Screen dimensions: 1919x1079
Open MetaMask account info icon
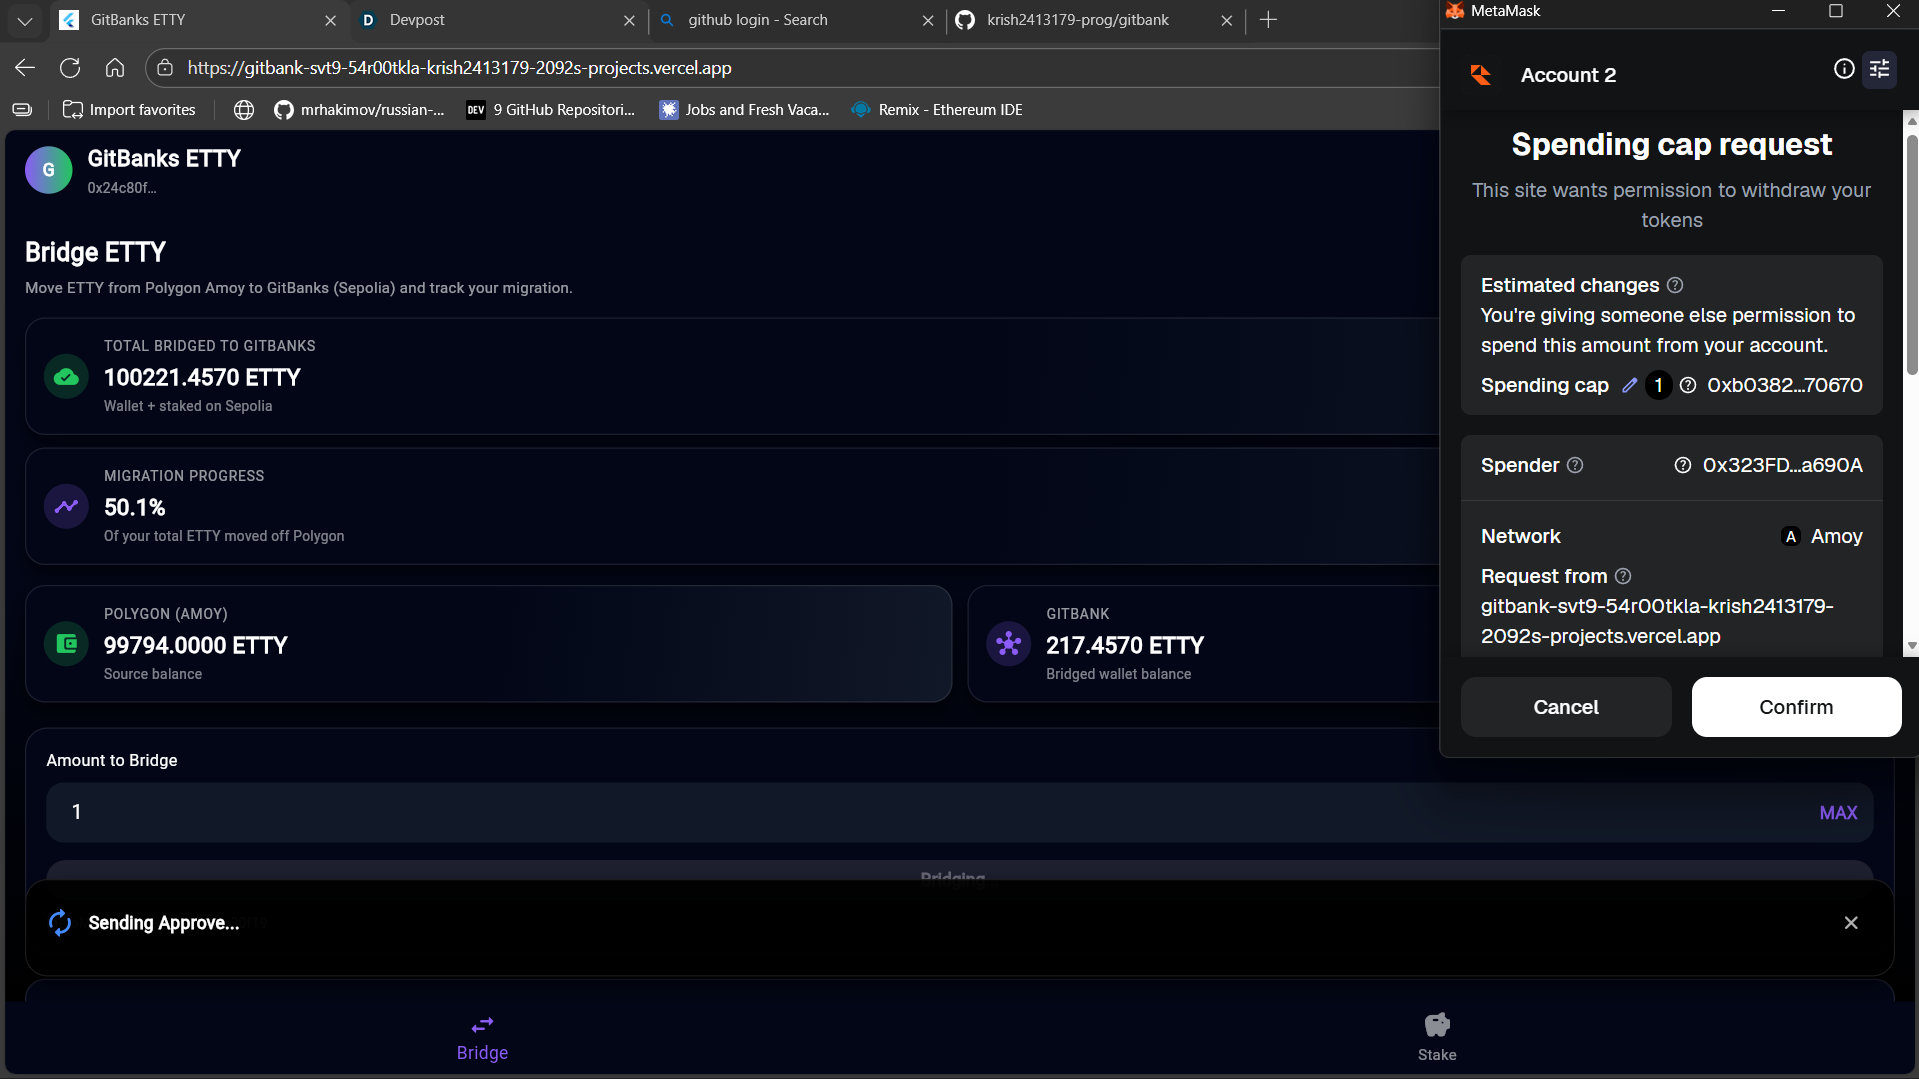[x=1844, y=69]
